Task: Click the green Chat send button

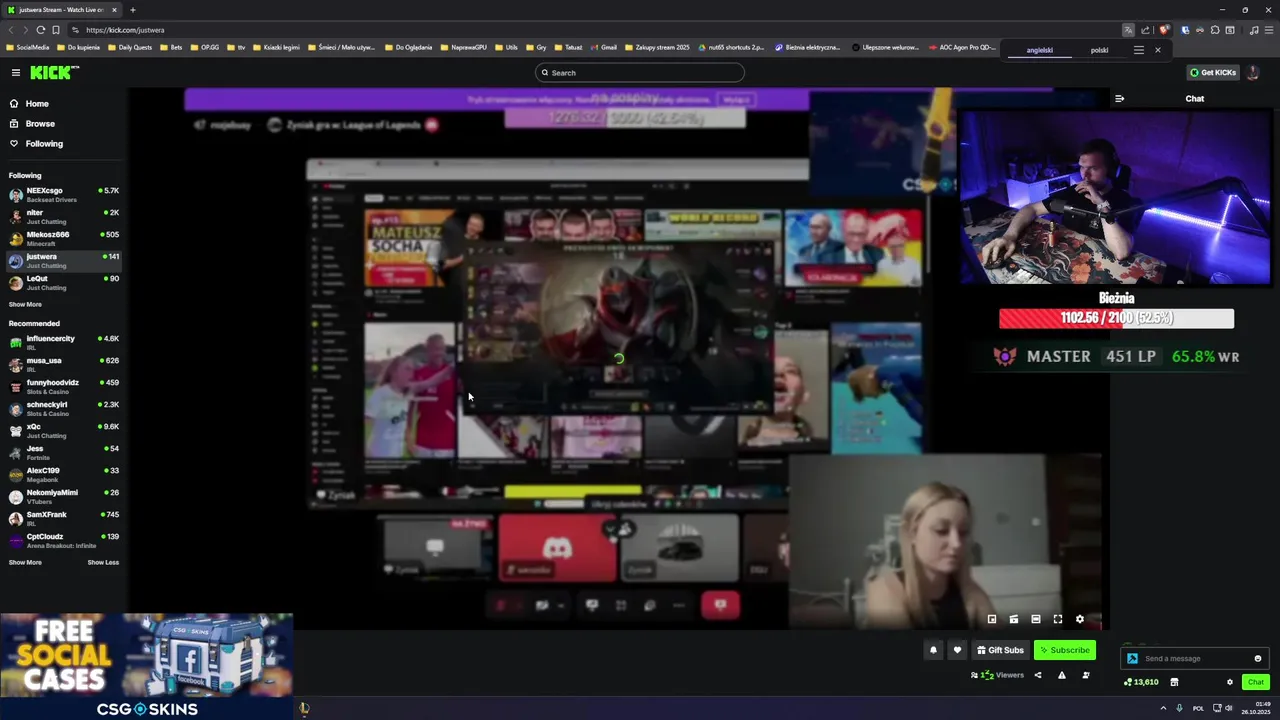Action: pyautogui.click(x=1256, y=682)
